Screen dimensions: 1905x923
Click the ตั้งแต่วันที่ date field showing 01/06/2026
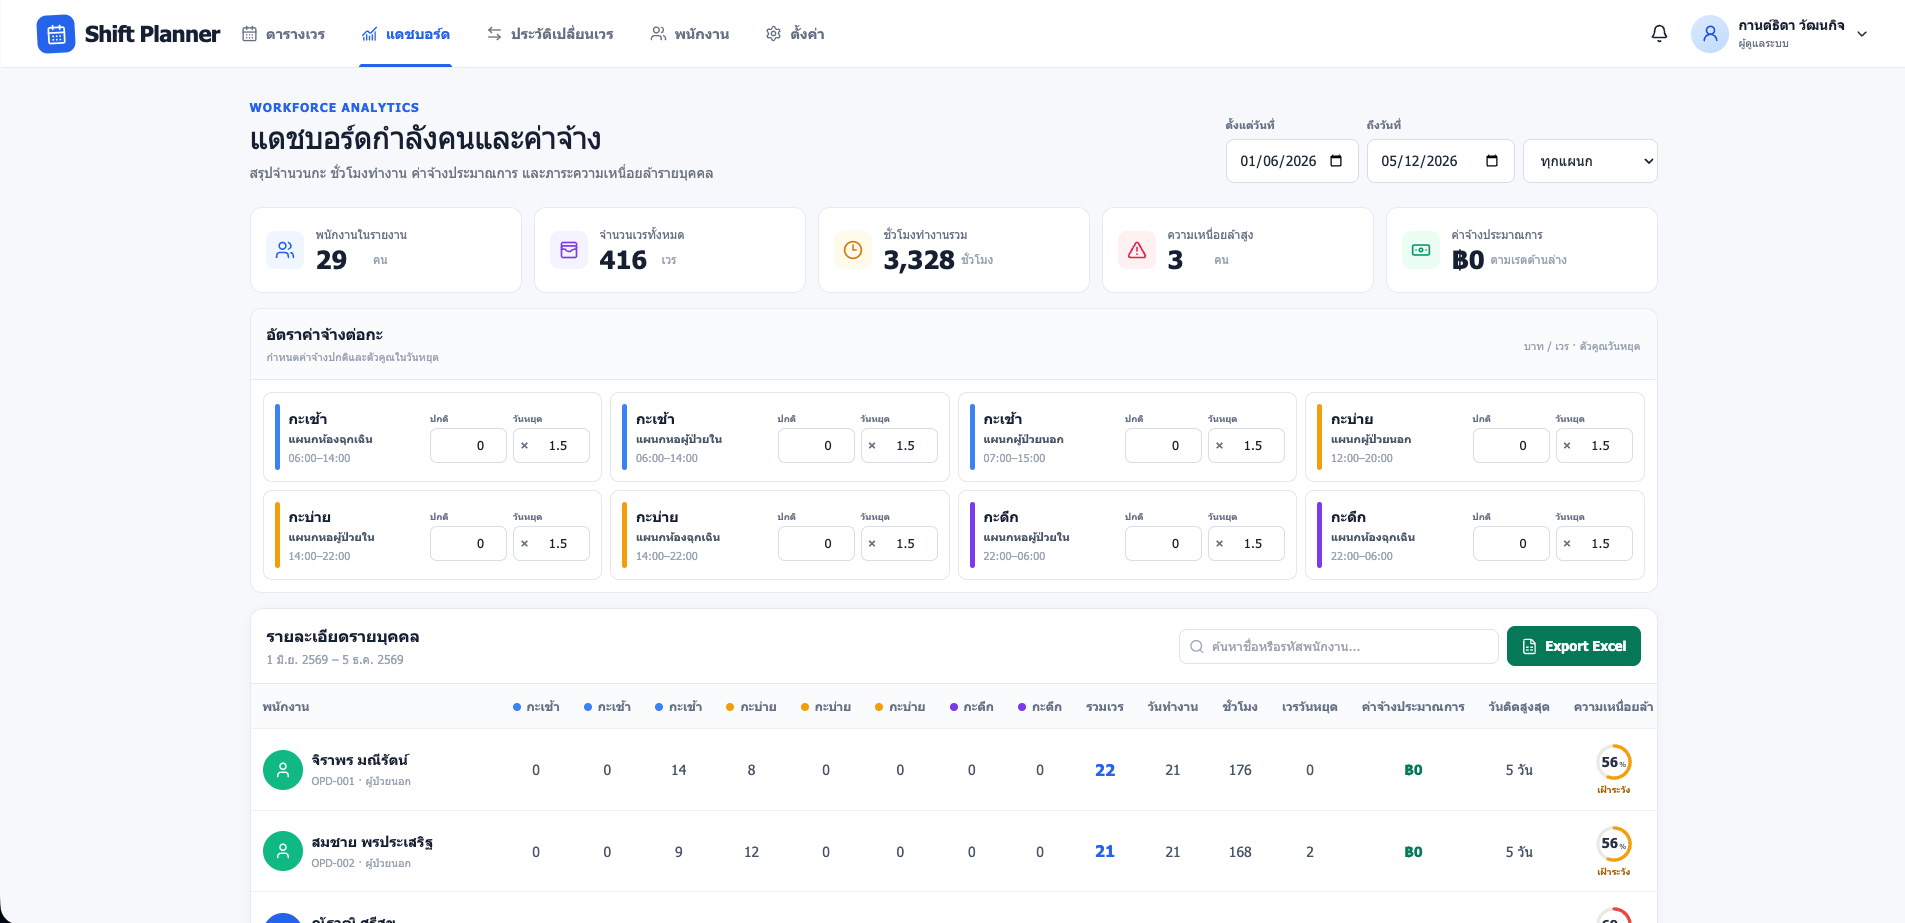point(1292,161)
